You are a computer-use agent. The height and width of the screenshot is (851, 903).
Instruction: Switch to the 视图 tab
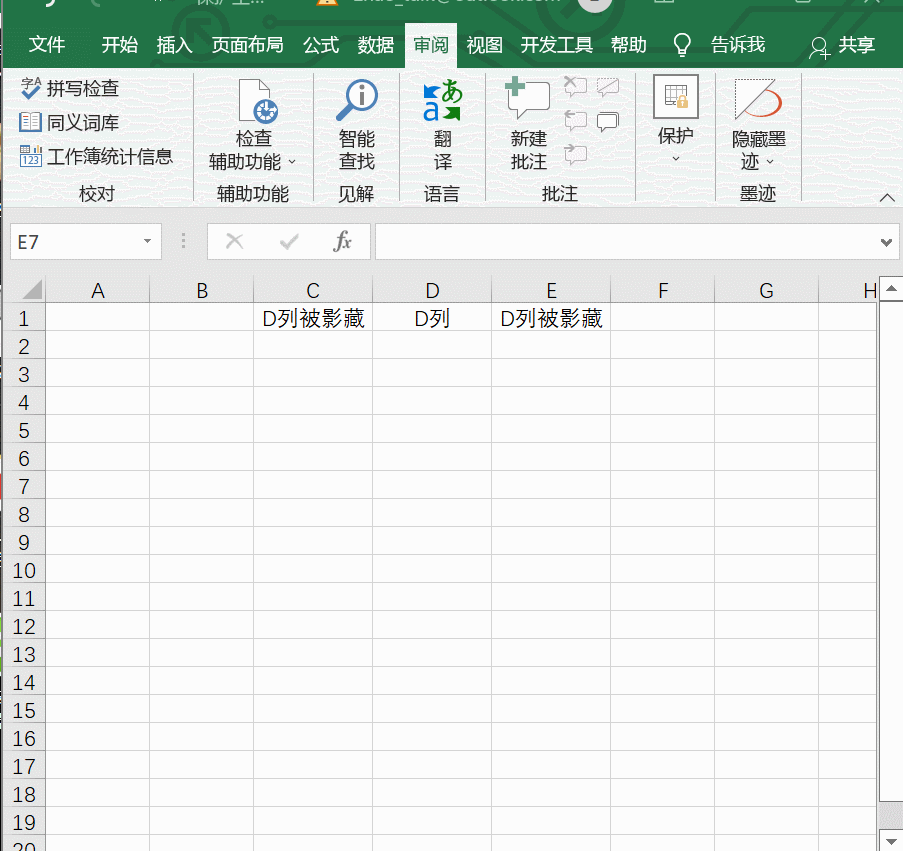coord(484,45)
